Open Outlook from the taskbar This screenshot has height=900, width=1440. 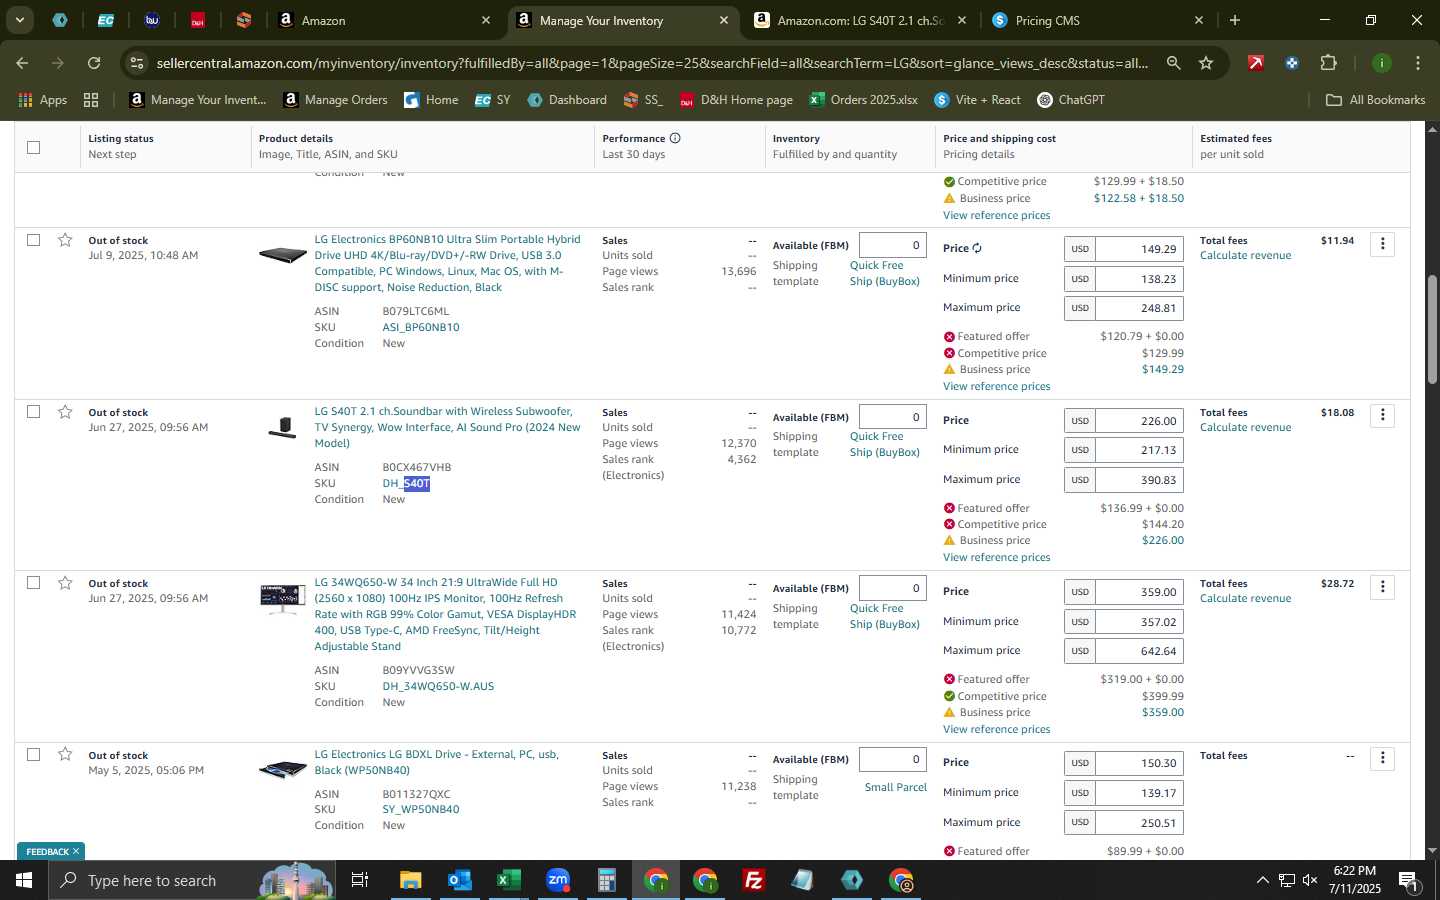pyautogui.click(x=459, y=880)
